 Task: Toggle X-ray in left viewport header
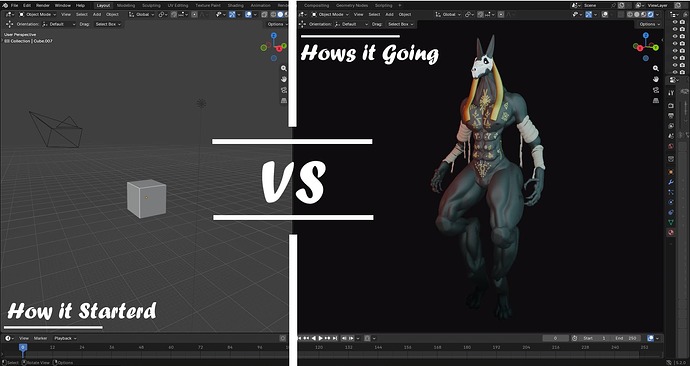point(264,15)
